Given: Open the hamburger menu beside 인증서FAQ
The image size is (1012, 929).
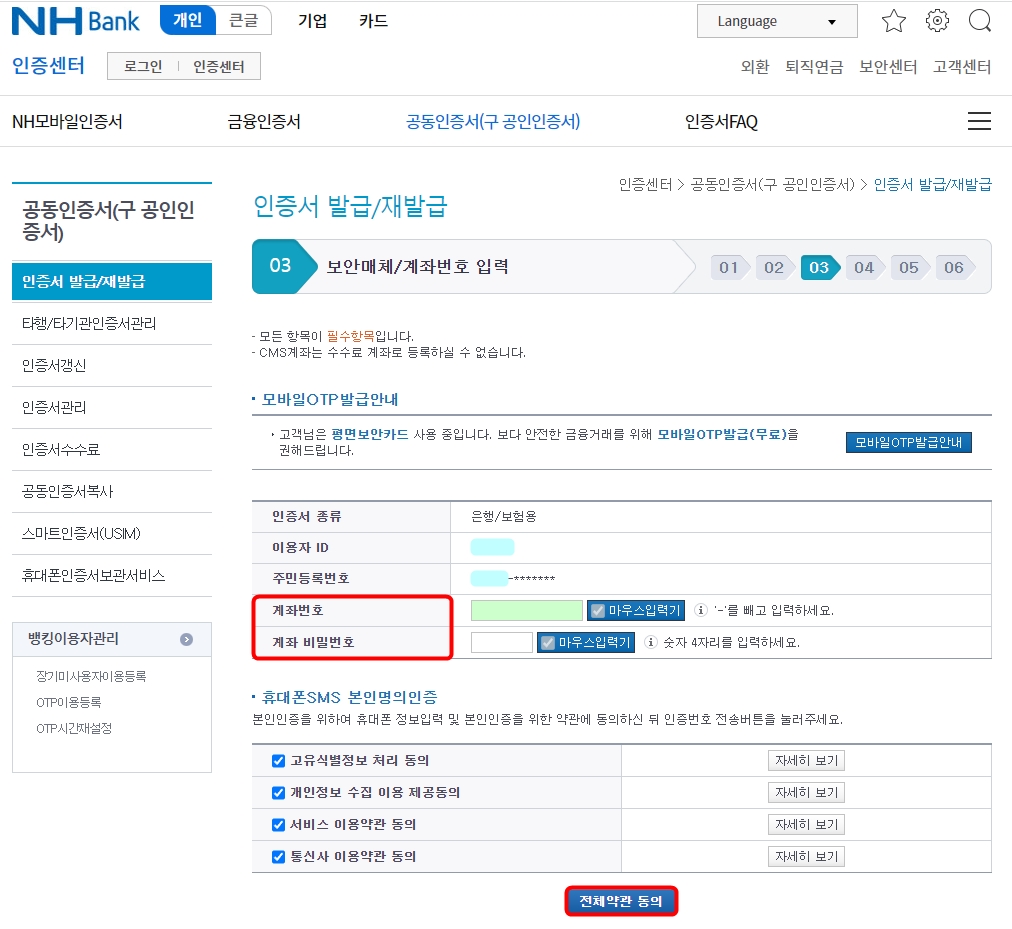Looking at the screenshot, I should [978, 120].
